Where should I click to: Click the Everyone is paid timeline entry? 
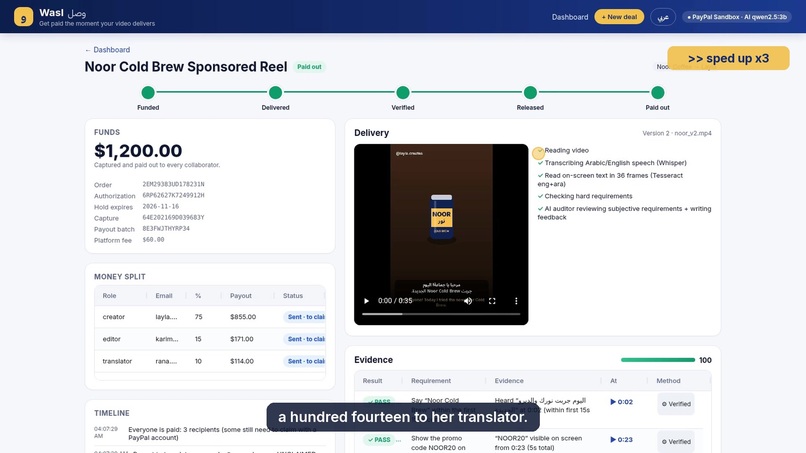pos(222,433)
